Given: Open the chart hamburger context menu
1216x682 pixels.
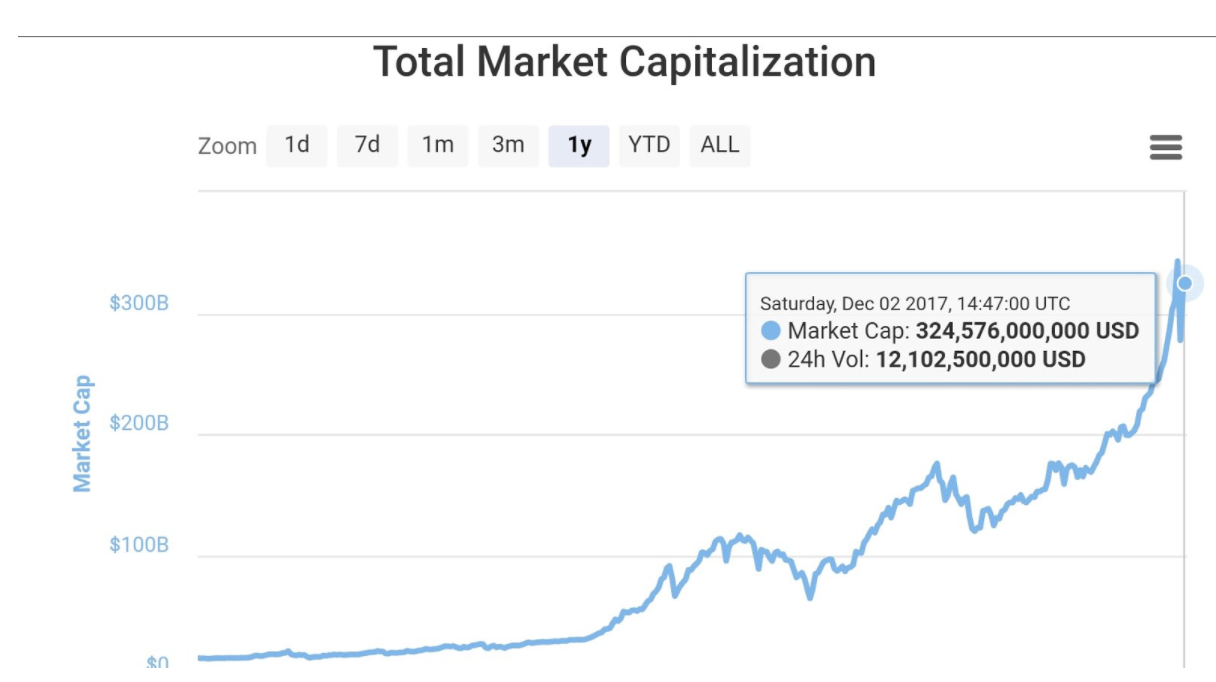Looking at the screenshot, I should click(x=1166, y=147).
